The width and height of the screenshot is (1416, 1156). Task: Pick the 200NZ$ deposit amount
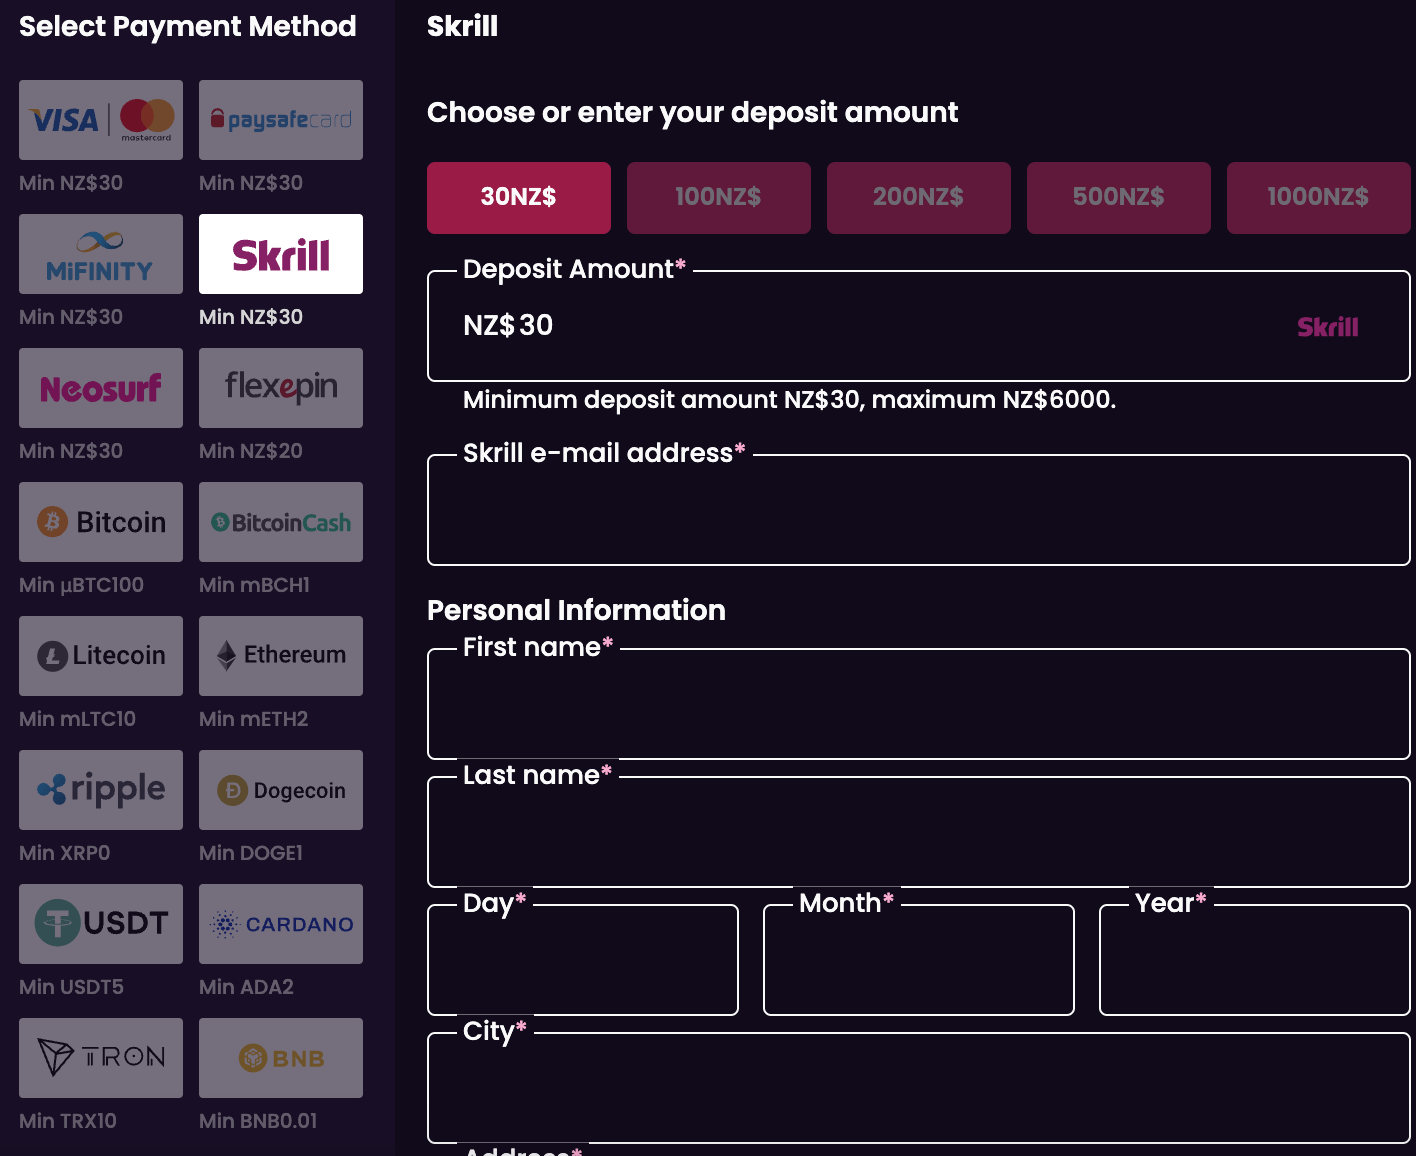pos(919,198)
